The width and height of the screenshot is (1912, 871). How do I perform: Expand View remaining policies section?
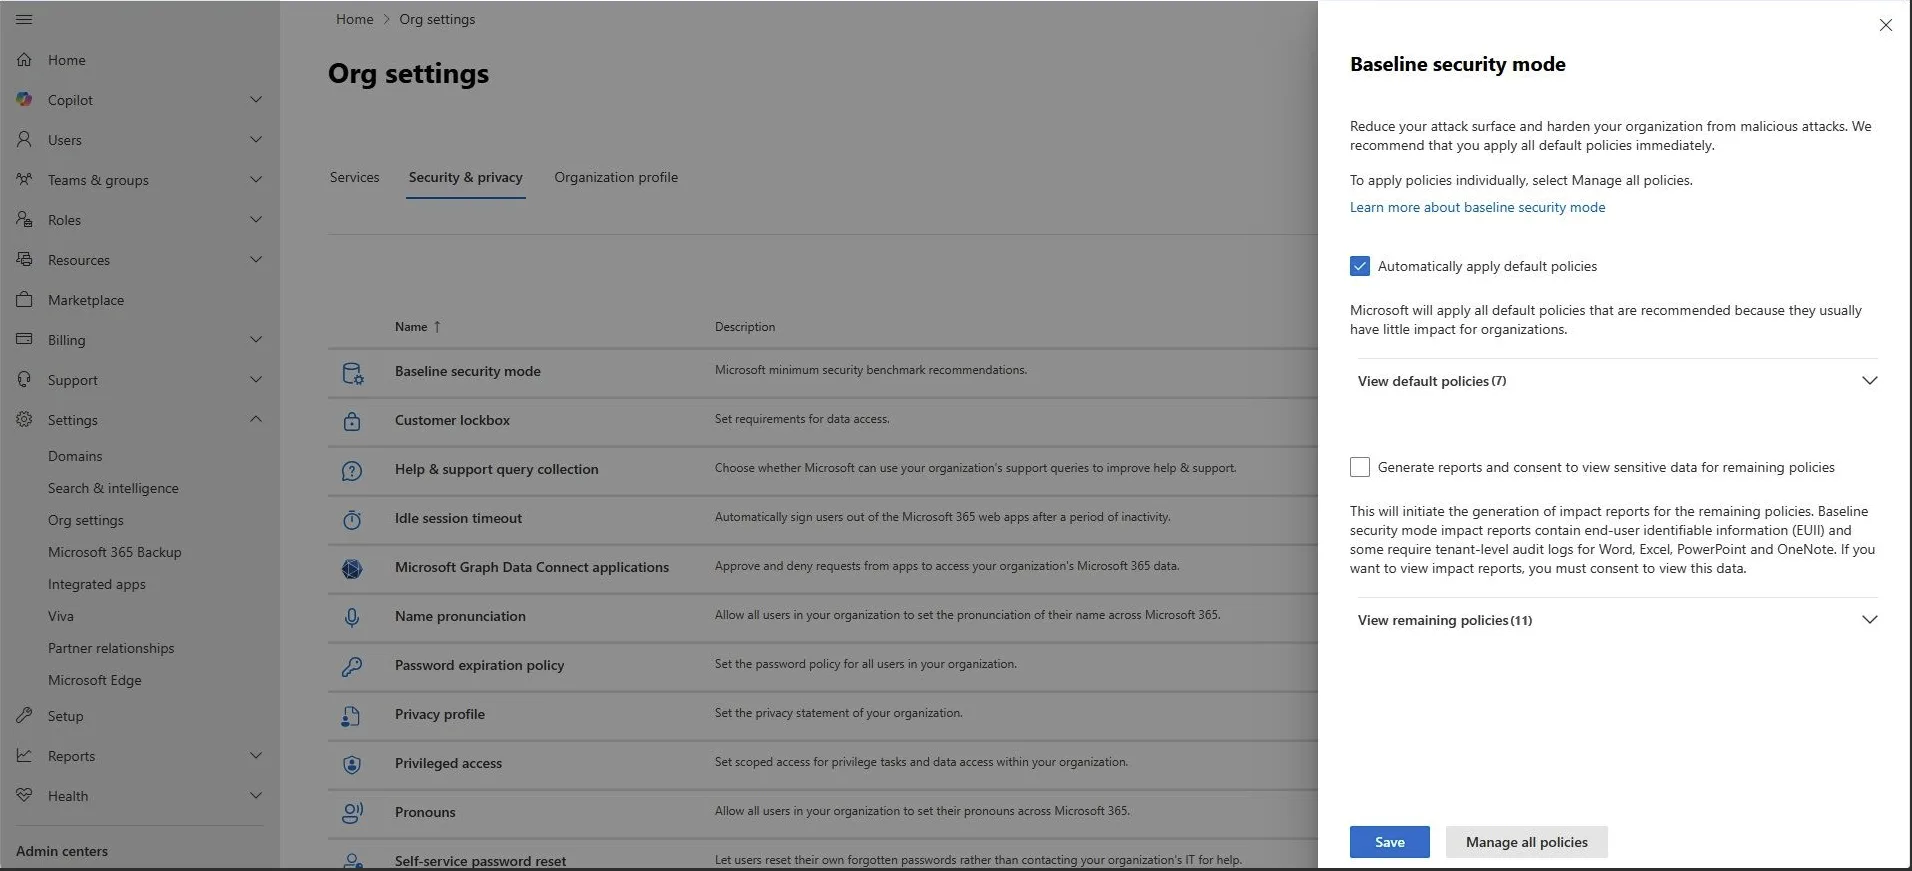coord(1868,620)
